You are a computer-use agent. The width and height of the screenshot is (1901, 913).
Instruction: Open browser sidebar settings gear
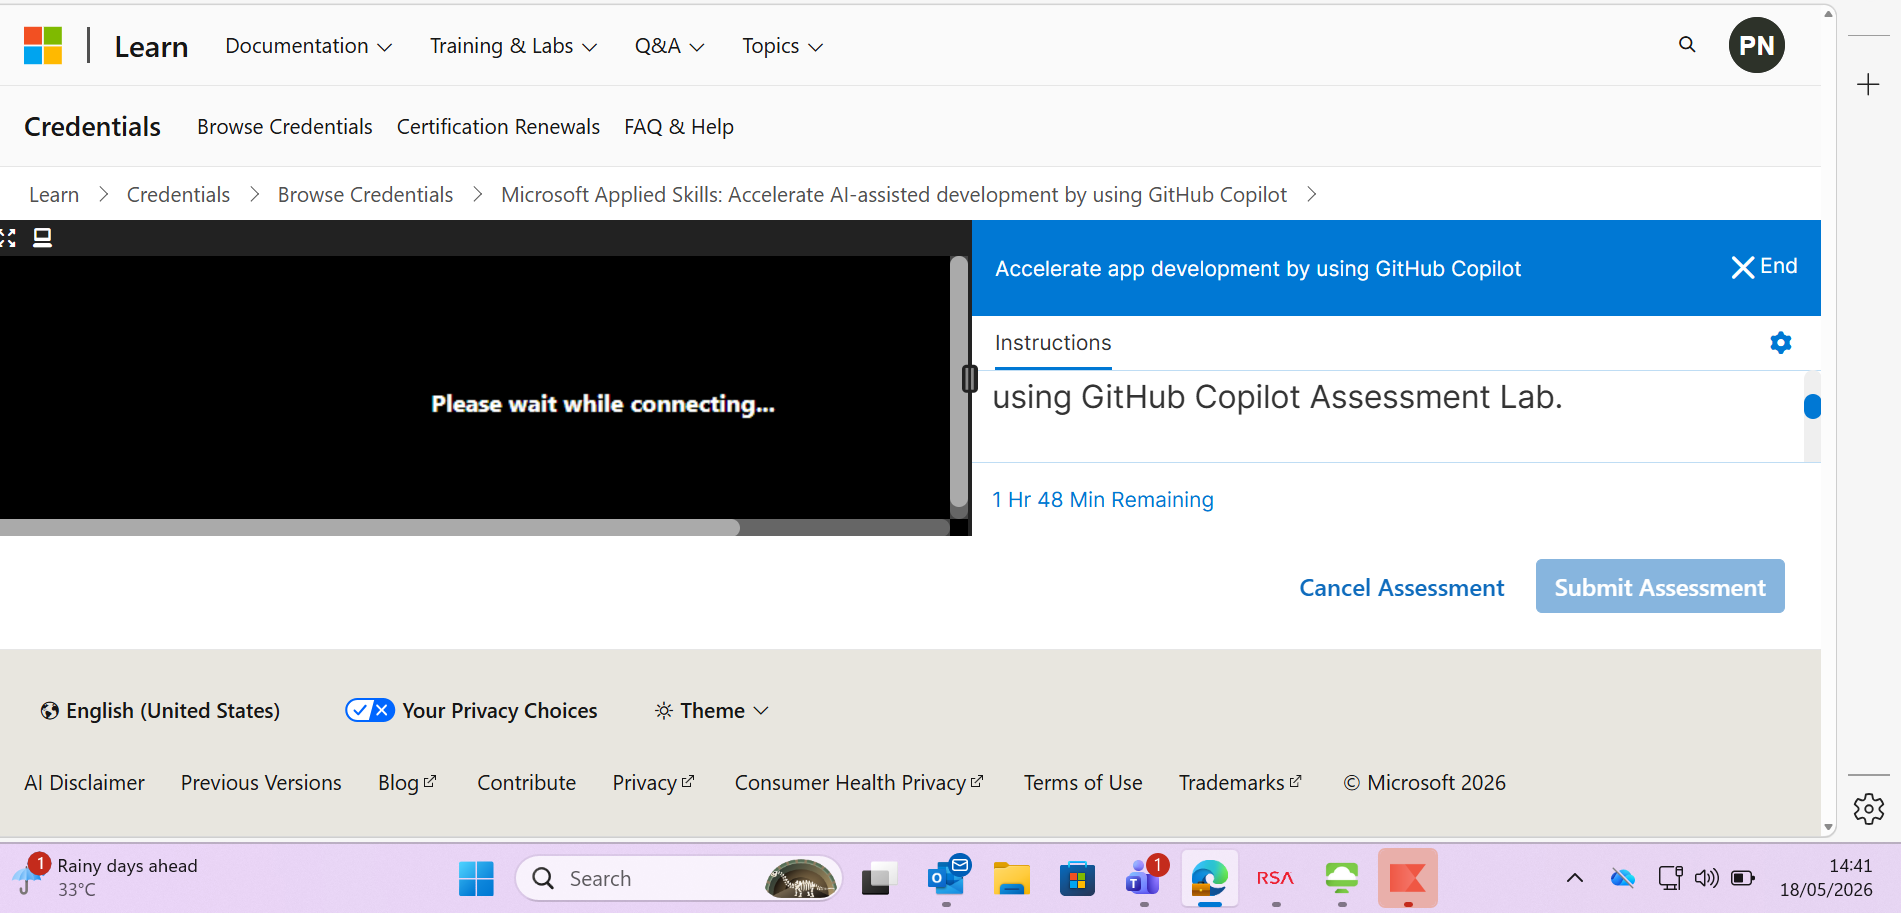1868,809
